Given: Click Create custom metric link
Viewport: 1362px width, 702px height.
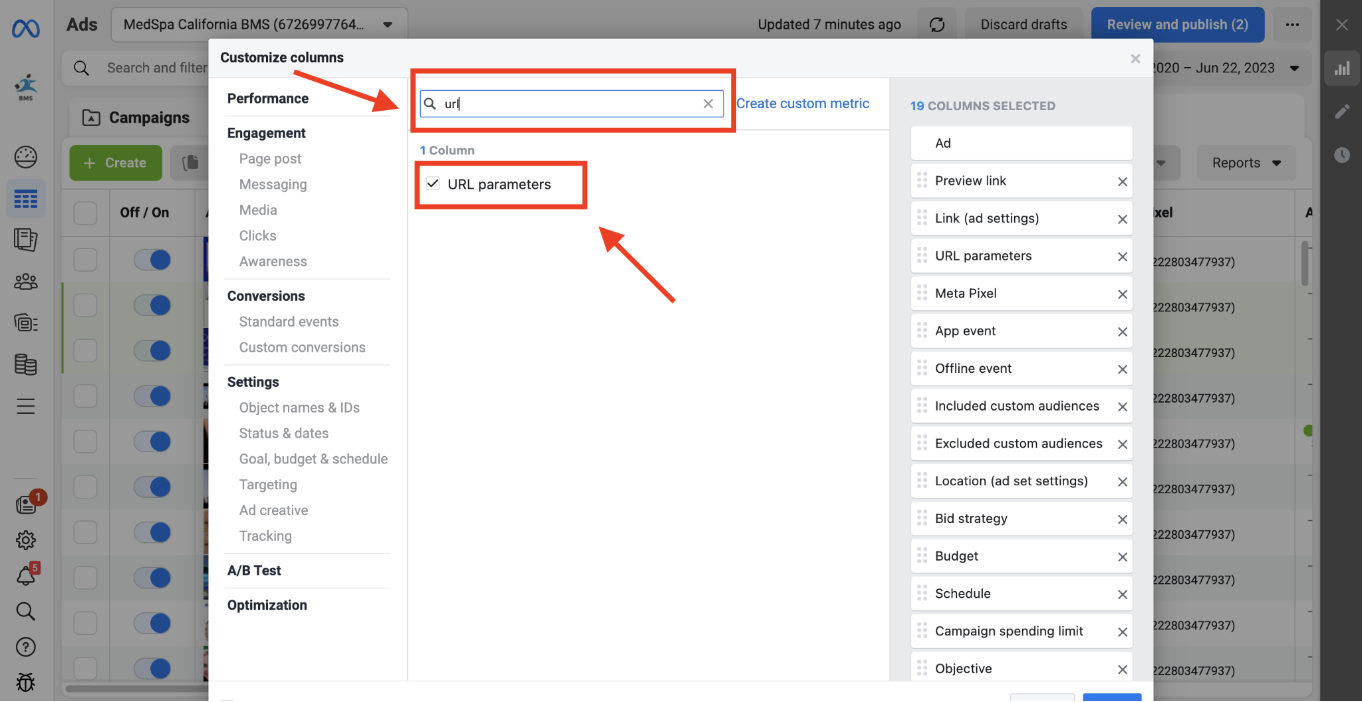Looking at the screenshot, I should (803, 103).
